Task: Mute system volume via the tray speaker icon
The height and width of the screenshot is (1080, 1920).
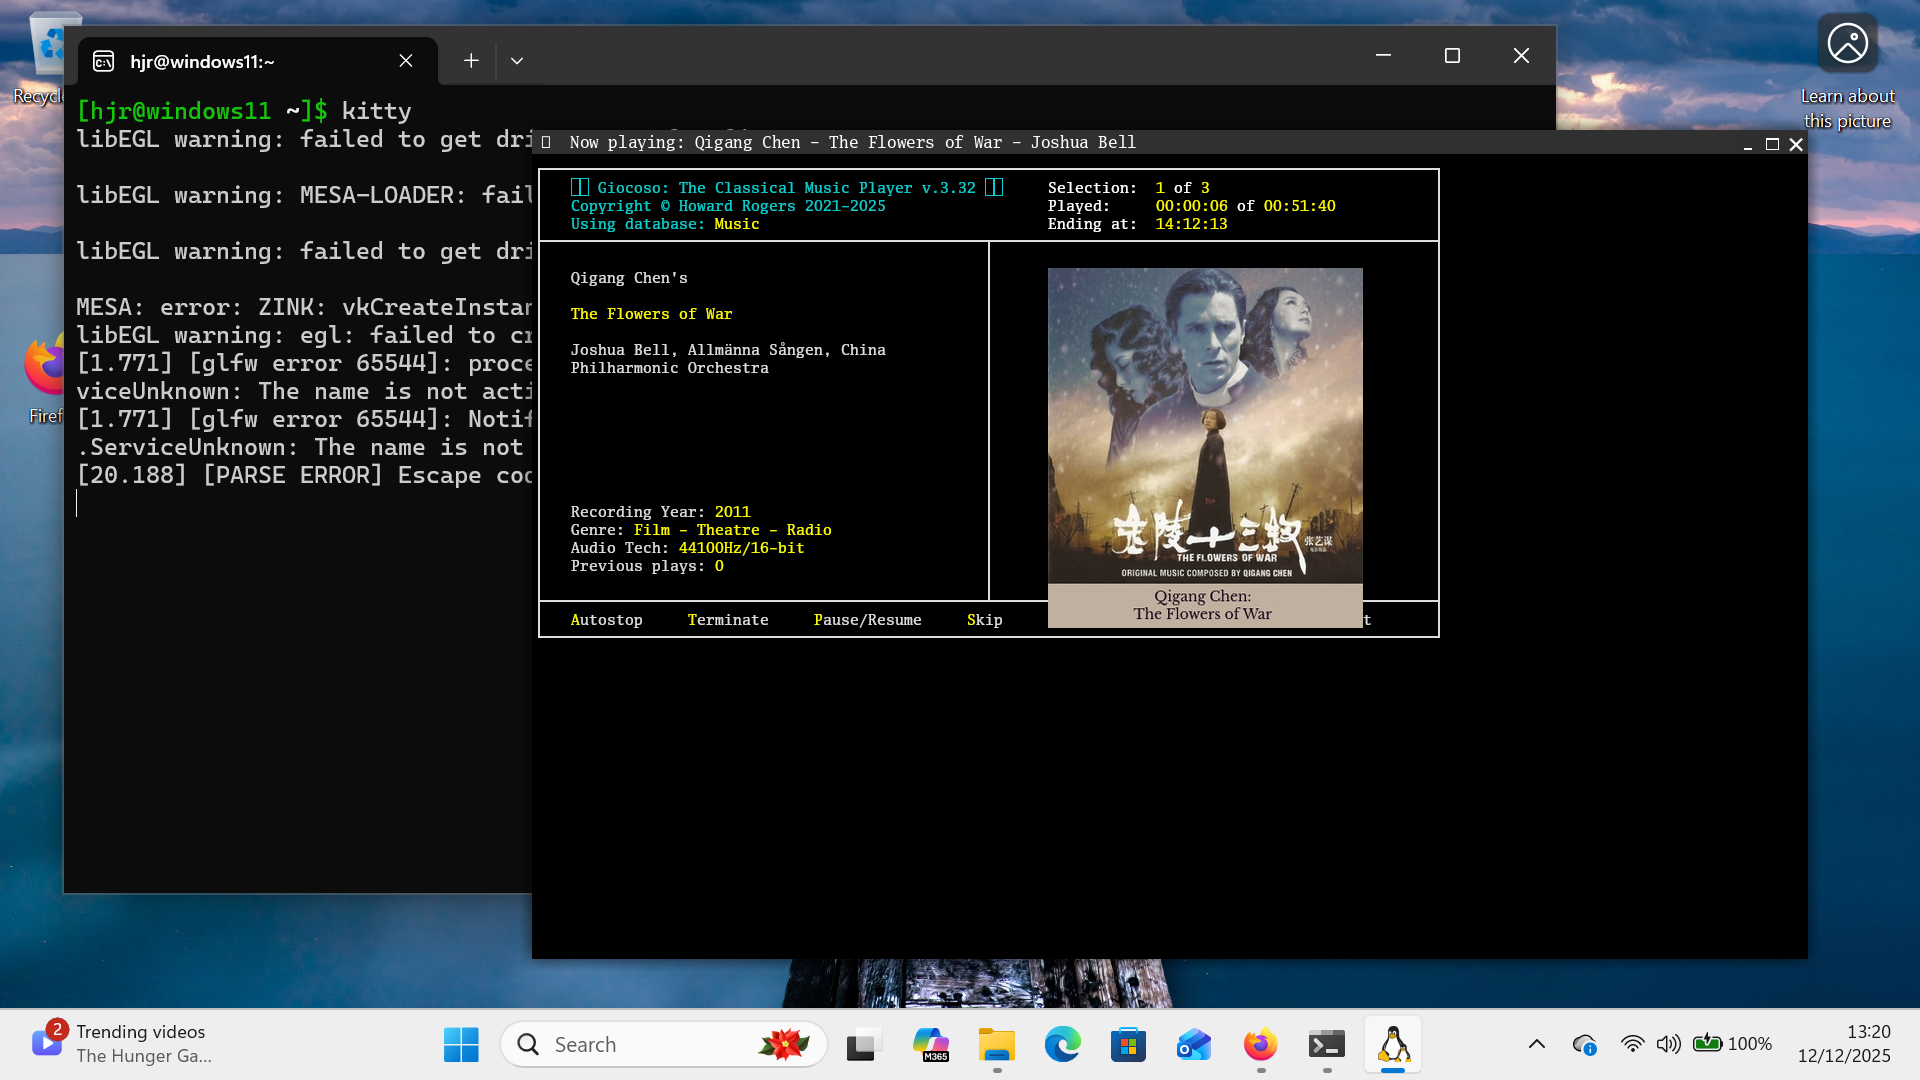Action: pyautogui.click(x=1668, y=1043)
